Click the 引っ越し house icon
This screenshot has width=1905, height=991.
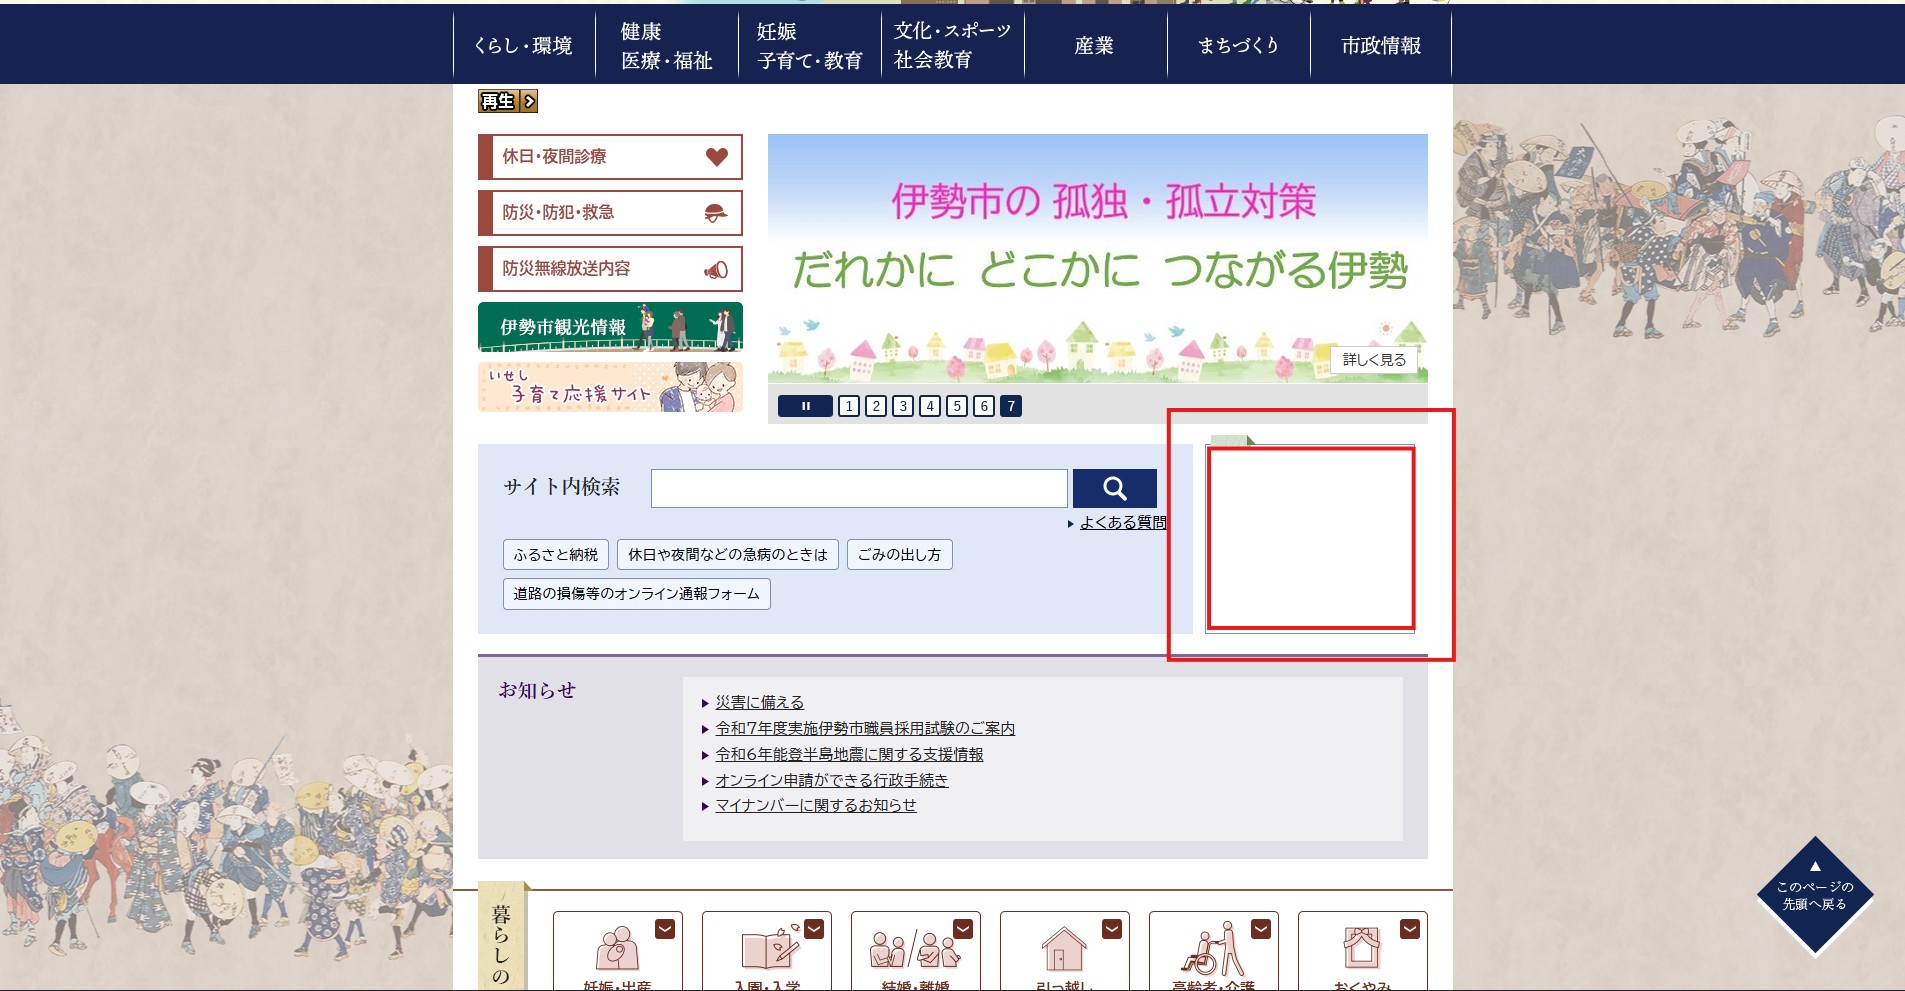click(1064, 948)
